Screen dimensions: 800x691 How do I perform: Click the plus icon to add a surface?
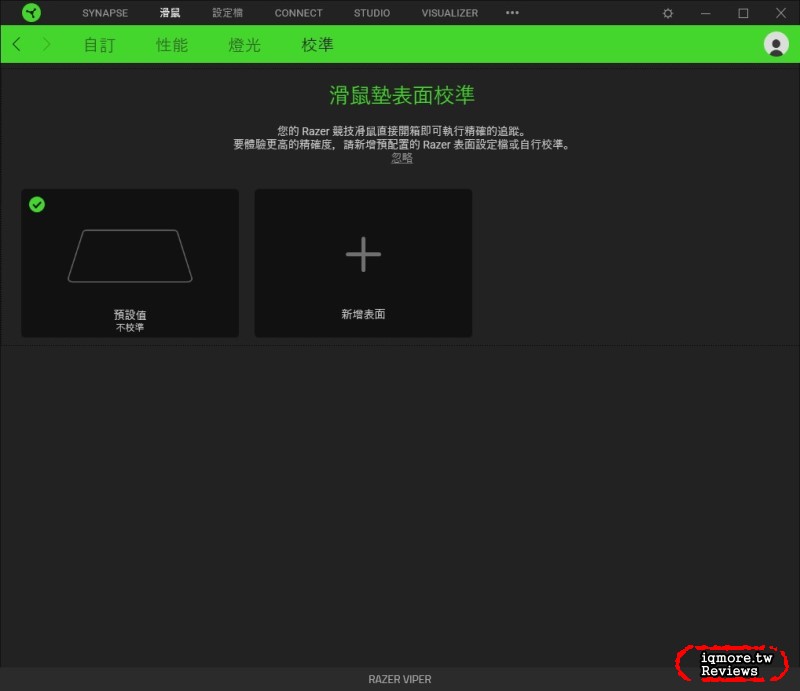(363, 254)
